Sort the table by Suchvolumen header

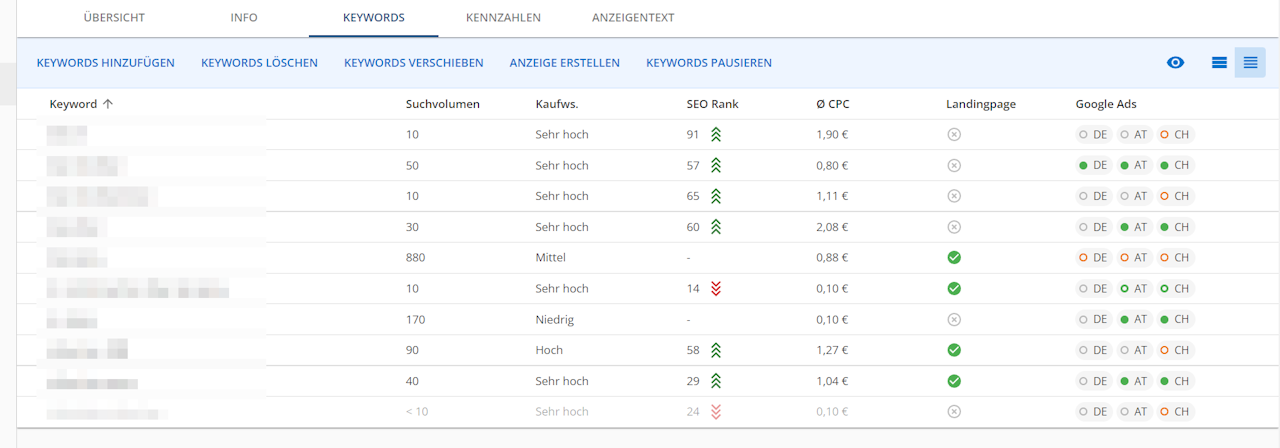coord(442,104)
